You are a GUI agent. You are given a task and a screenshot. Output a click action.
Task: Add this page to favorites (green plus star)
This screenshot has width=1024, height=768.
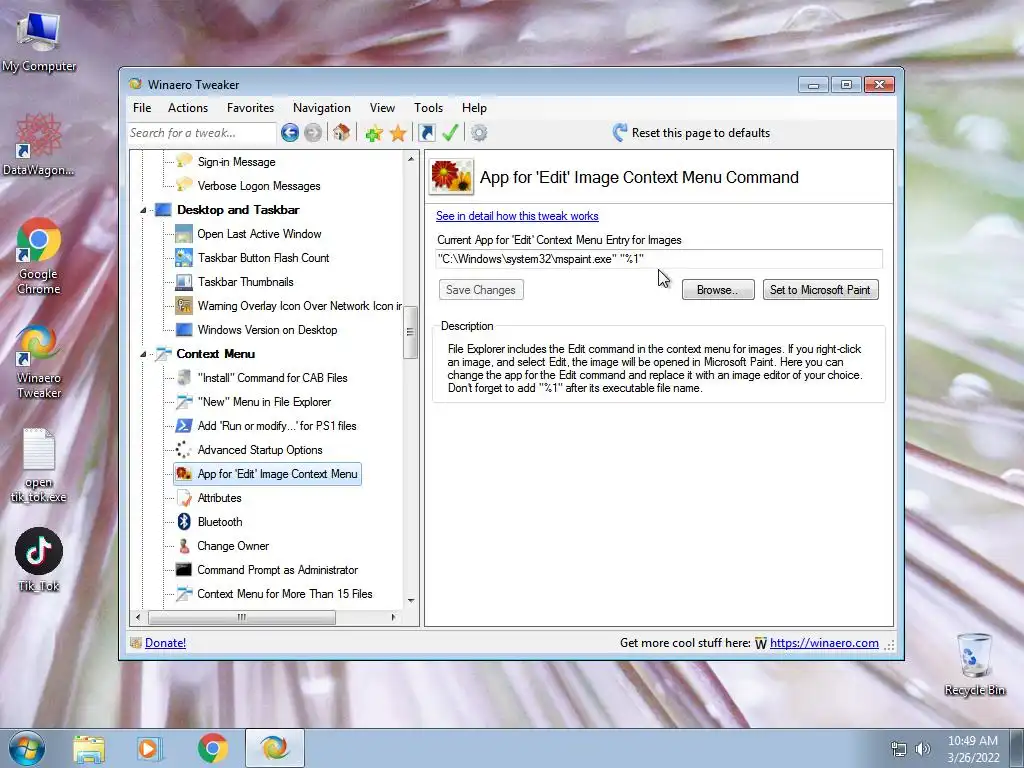[374, 134]
